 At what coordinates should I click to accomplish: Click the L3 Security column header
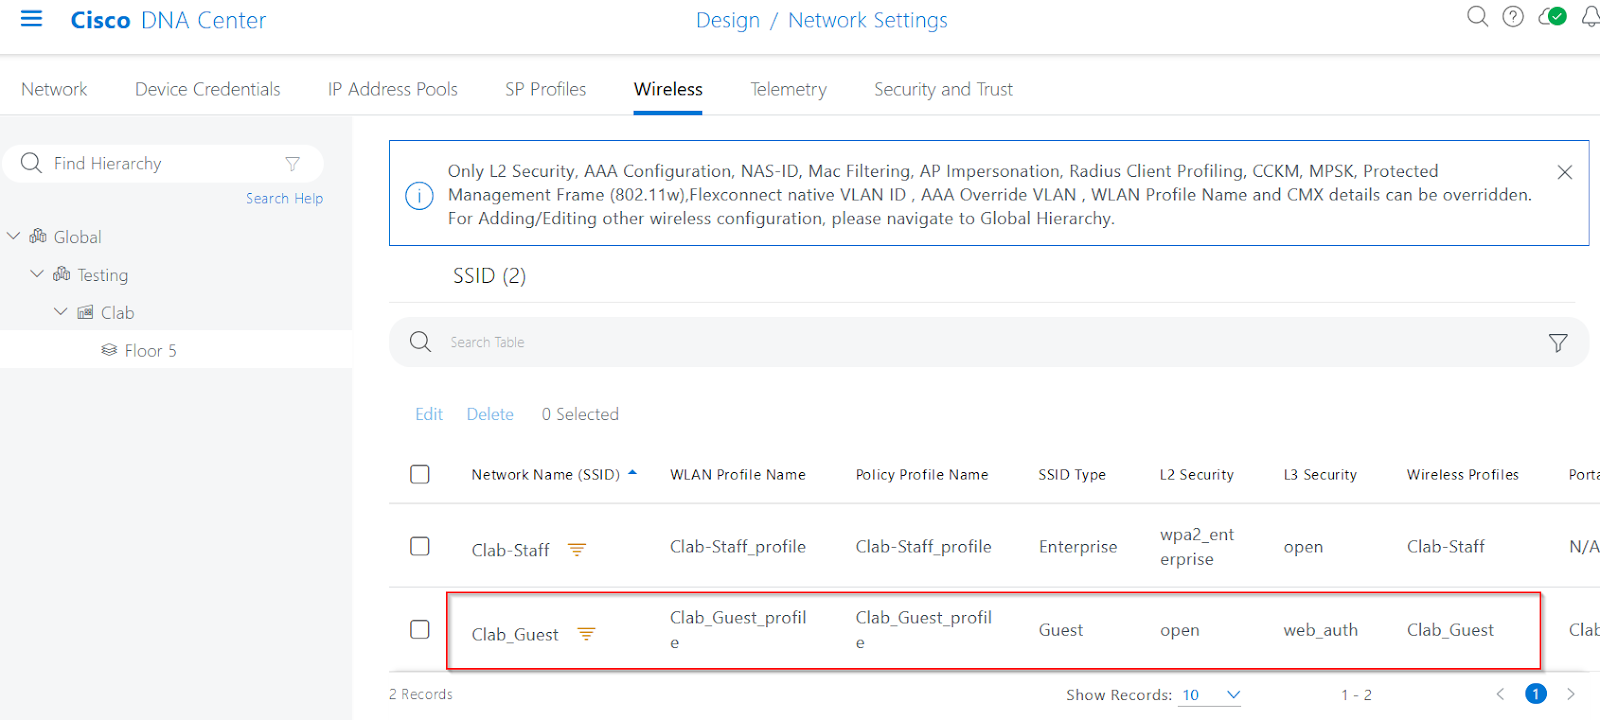(x=1320, y=474)
